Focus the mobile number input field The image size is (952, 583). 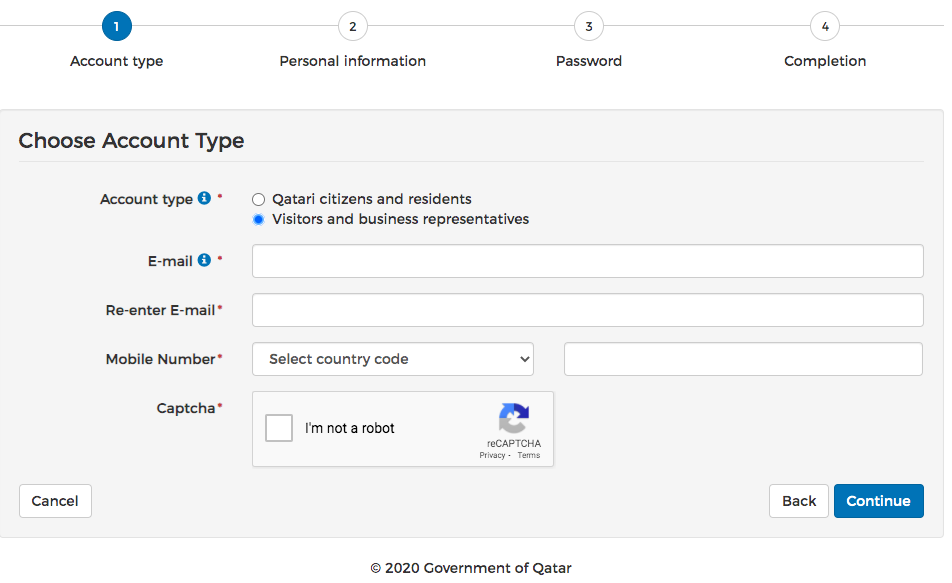coord(743,359)
